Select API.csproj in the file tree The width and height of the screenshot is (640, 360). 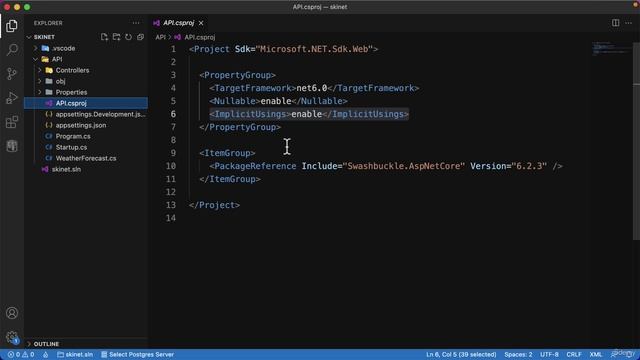[x=86, y=103]
